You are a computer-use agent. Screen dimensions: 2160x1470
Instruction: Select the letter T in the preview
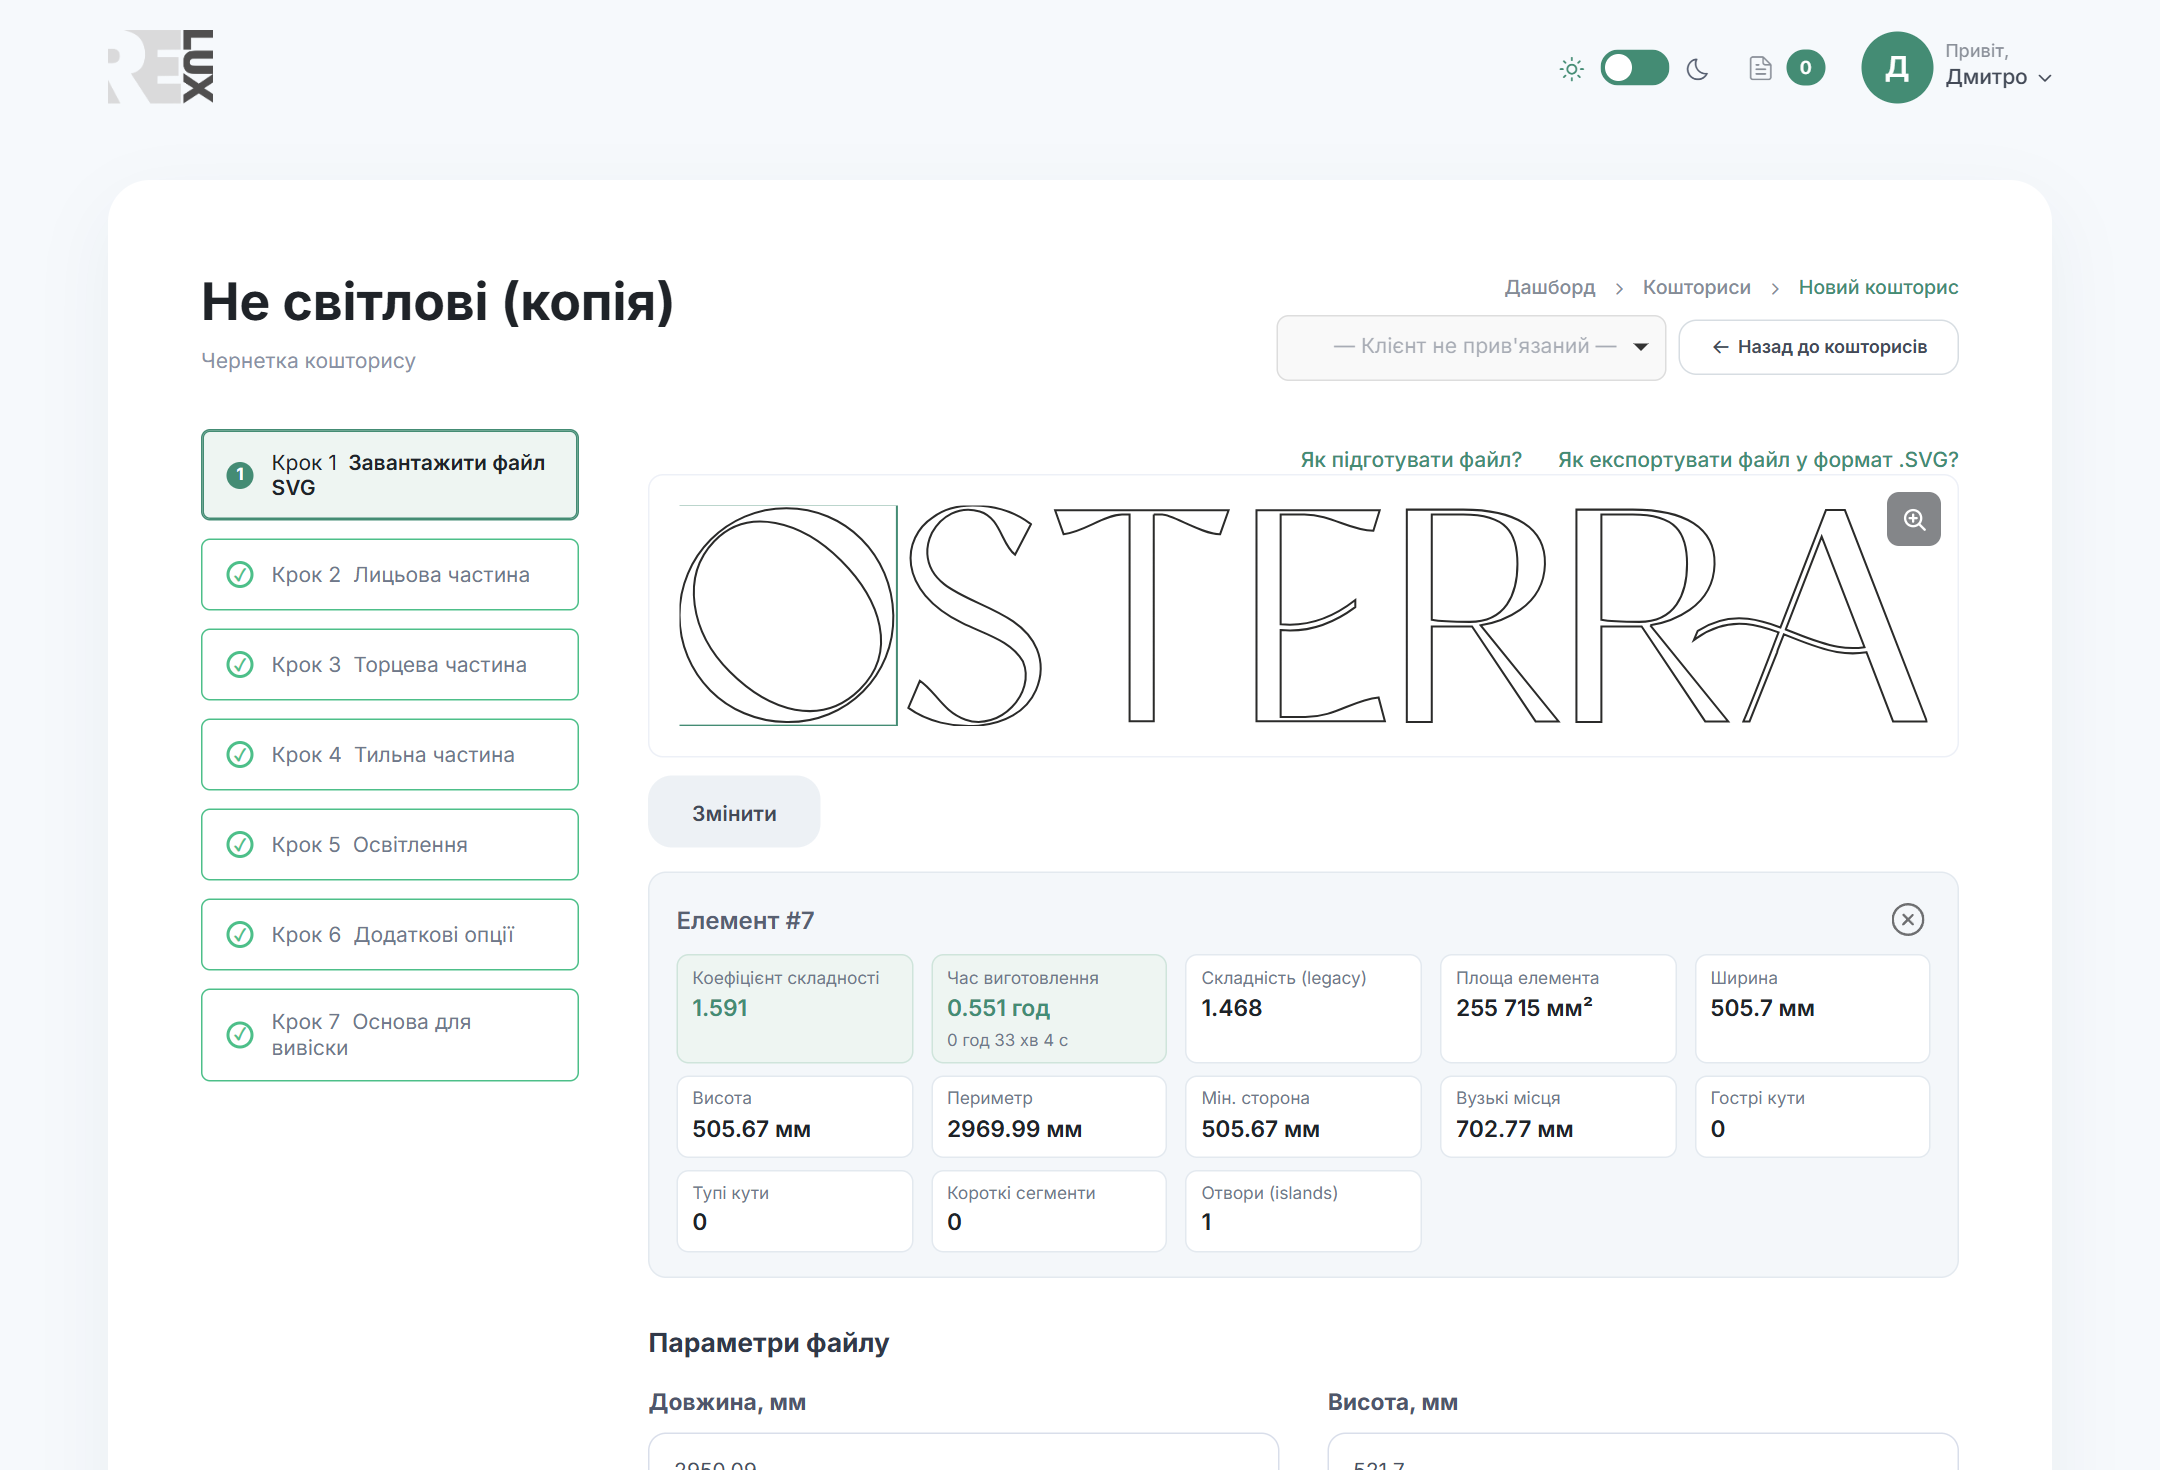click(1142, 615)
